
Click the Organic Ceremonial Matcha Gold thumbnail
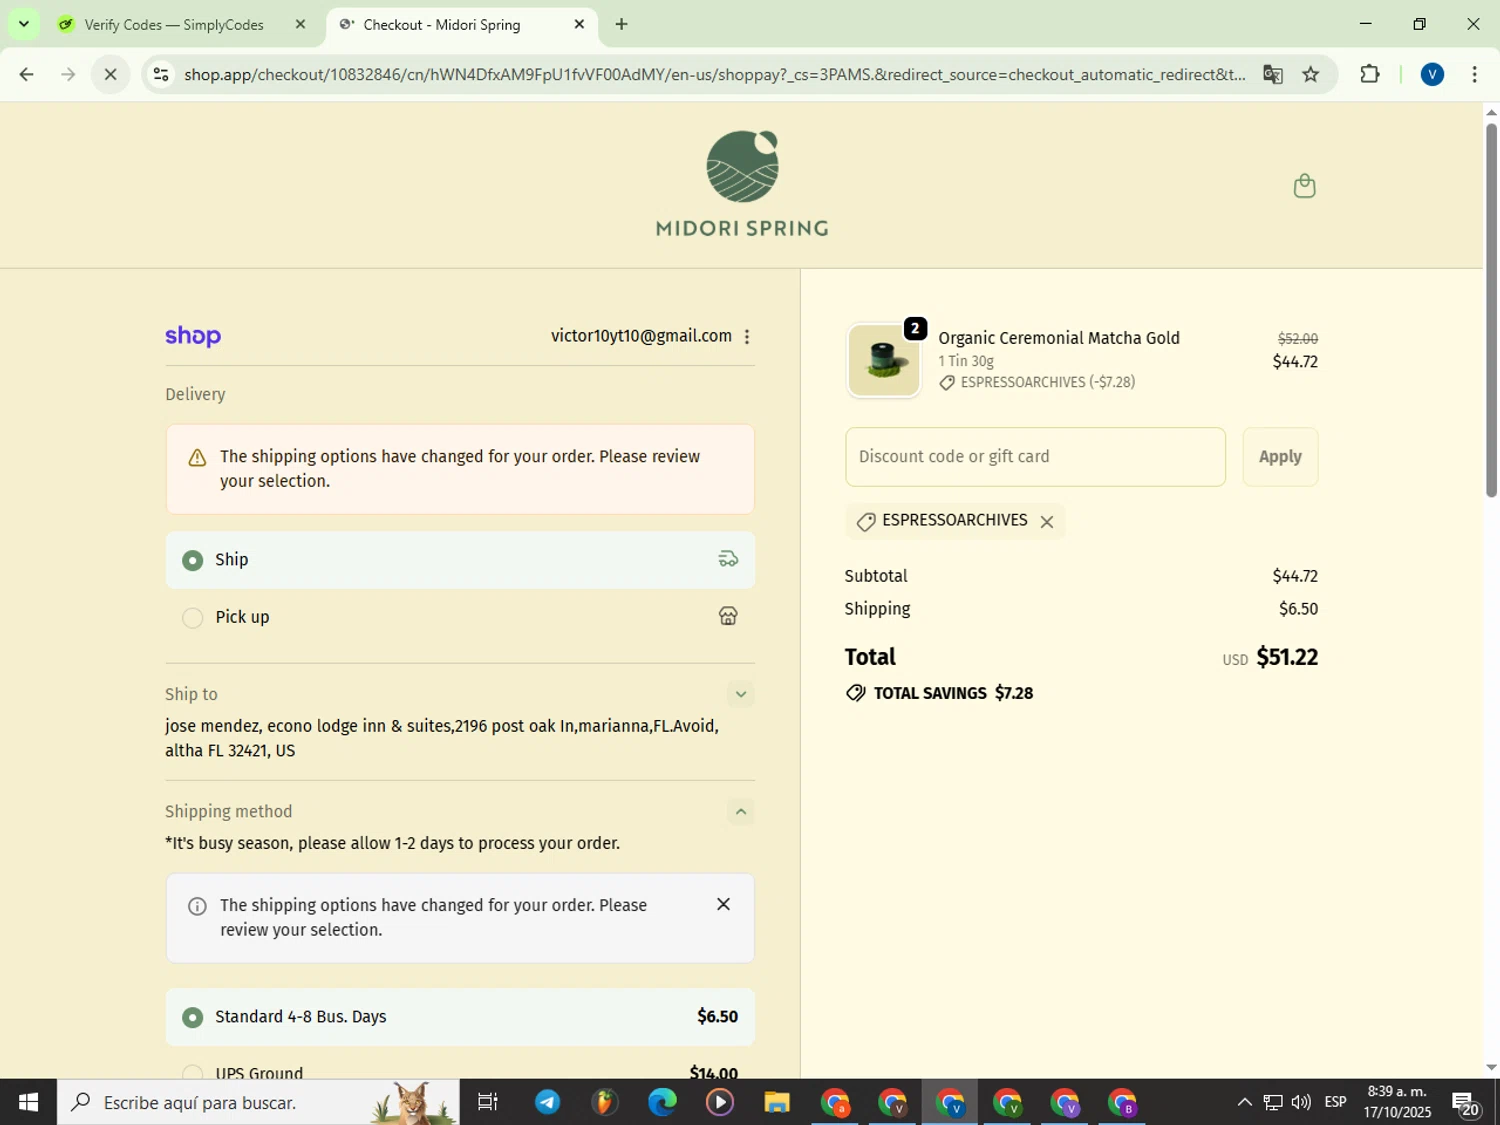[x=883, y=360]
